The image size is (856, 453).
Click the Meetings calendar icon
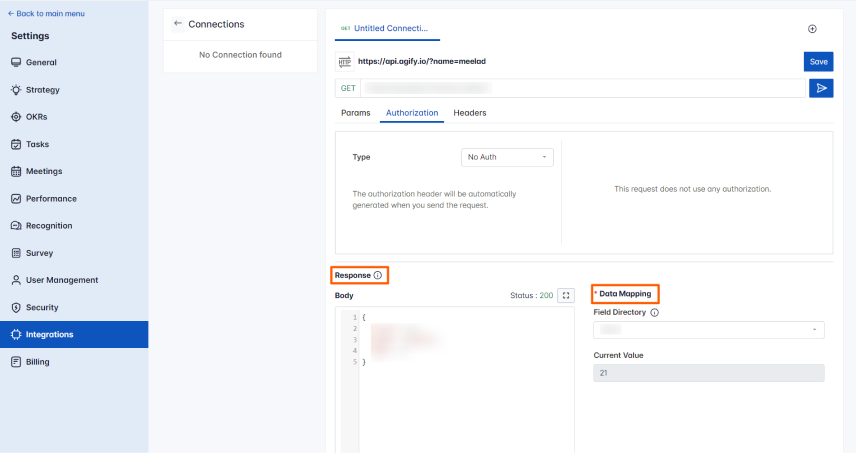tap(16, 171)
